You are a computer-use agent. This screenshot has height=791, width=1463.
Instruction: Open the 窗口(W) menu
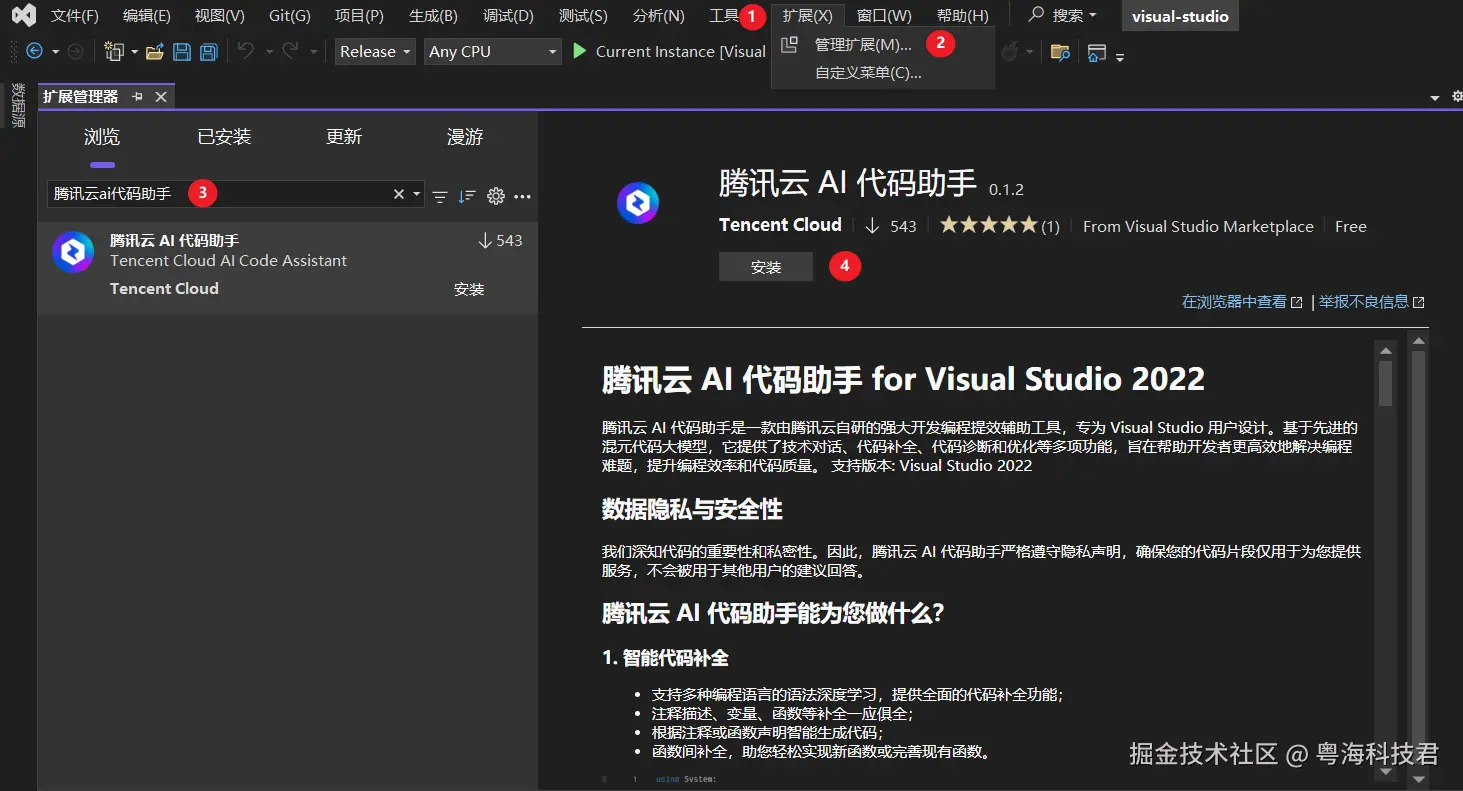[884, 15]
